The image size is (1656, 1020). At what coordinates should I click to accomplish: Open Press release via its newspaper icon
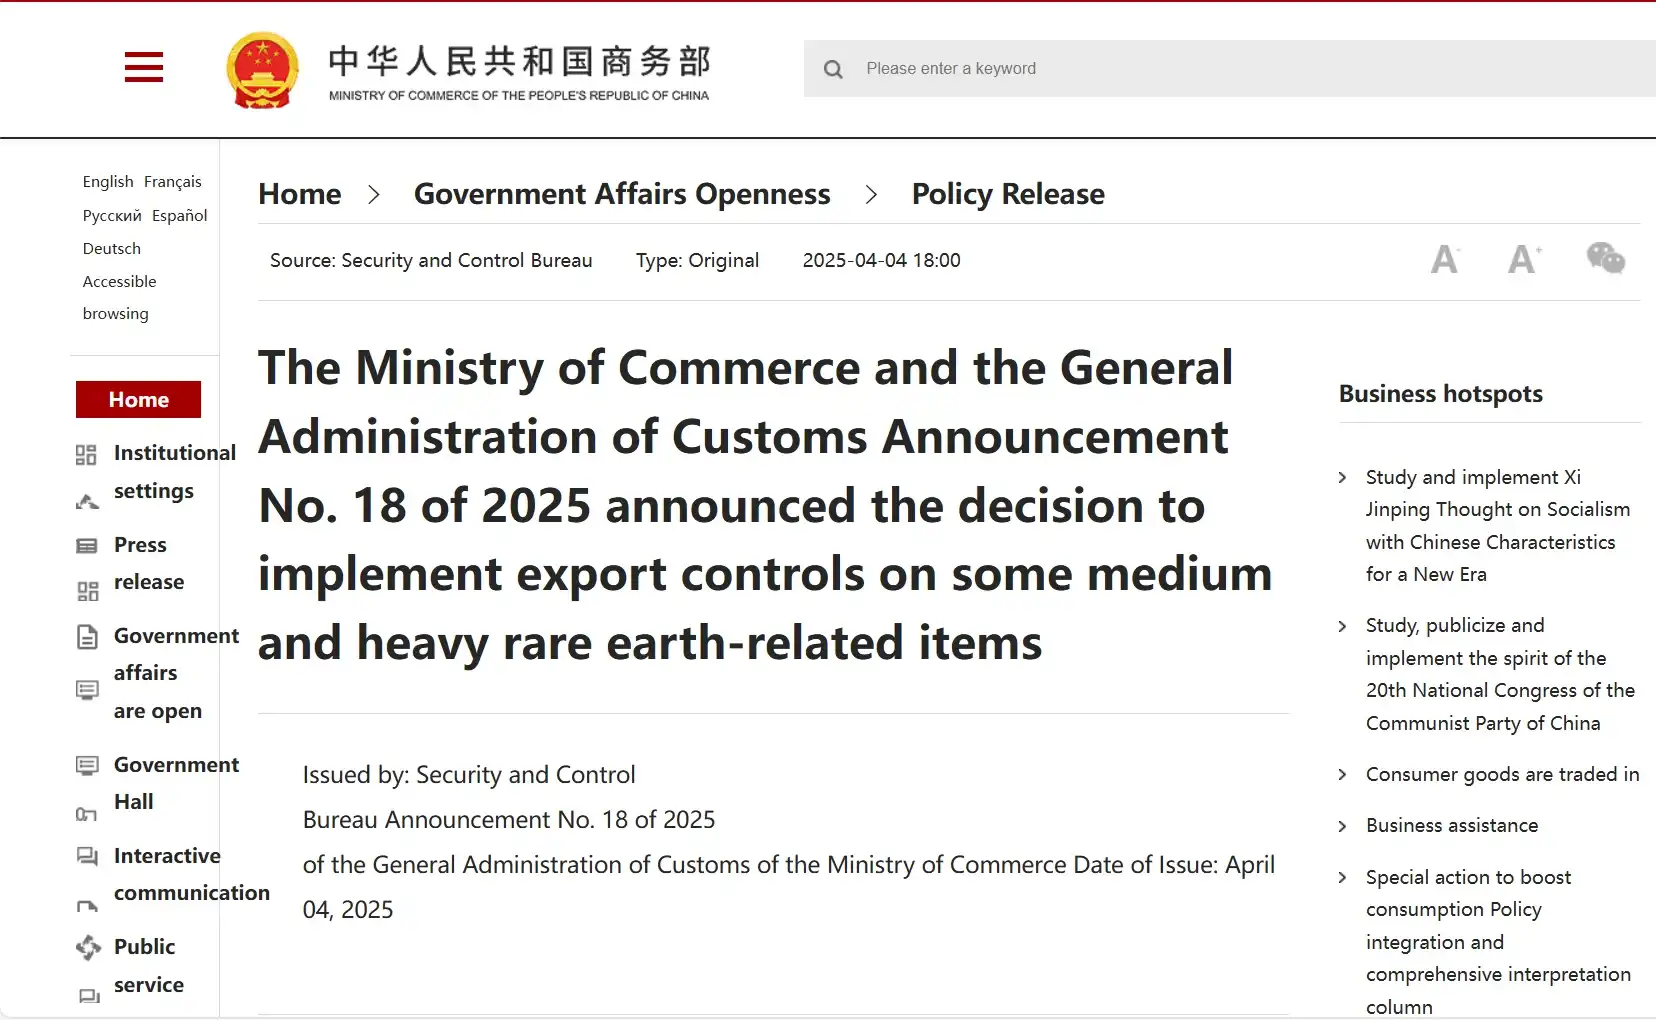[x=88, y=544]
